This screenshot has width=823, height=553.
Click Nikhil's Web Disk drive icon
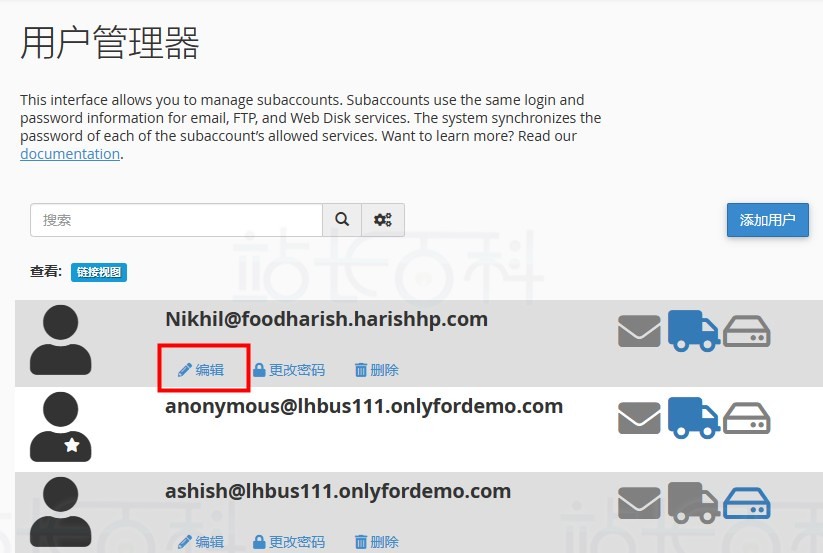[746, 331]
